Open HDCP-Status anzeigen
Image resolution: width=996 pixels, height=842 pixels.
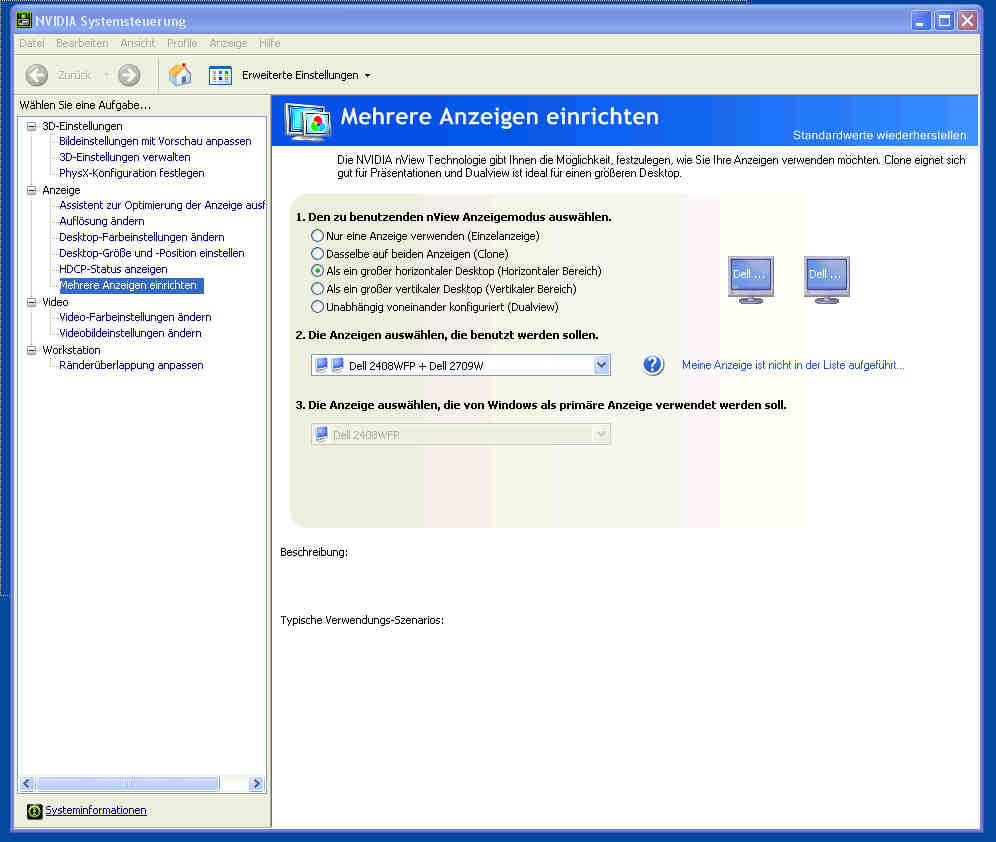point(113,269)
